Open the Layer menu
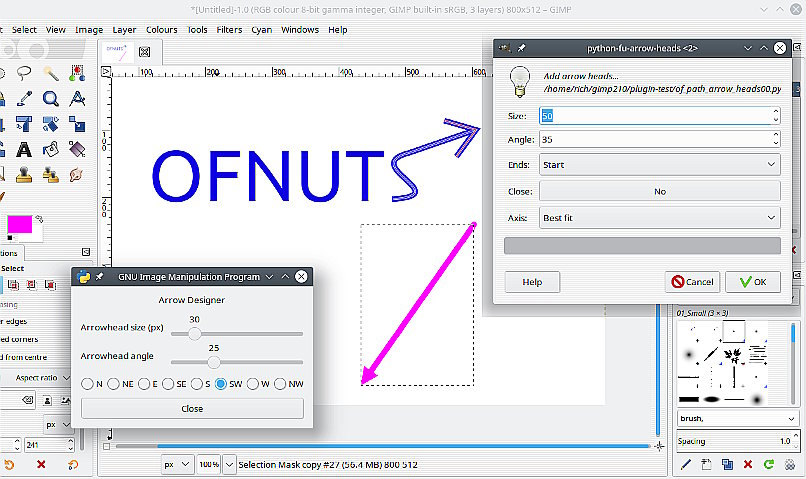806x479 pixels. coord(124,30)
